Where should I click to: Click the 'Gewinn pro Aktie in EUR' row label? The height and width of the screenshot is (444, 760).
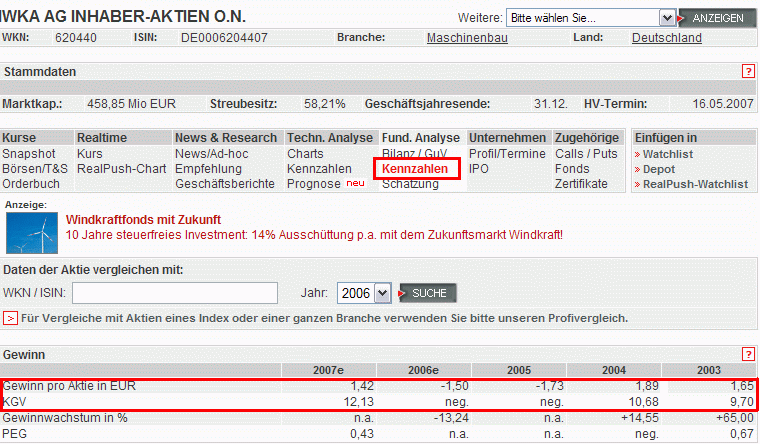(69, 386)
